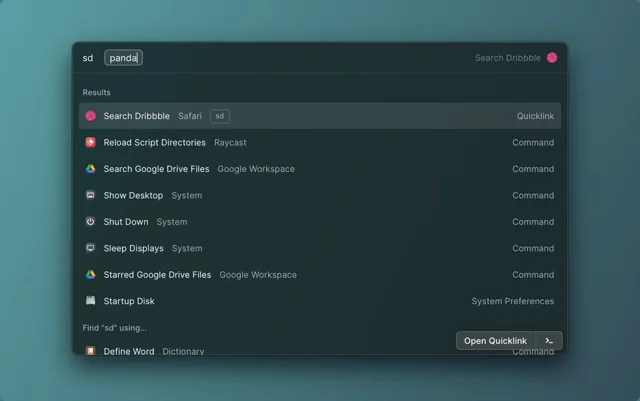Select the Search Dribbble result row
The height and width of the screenshot is (401, 640).
320,116
